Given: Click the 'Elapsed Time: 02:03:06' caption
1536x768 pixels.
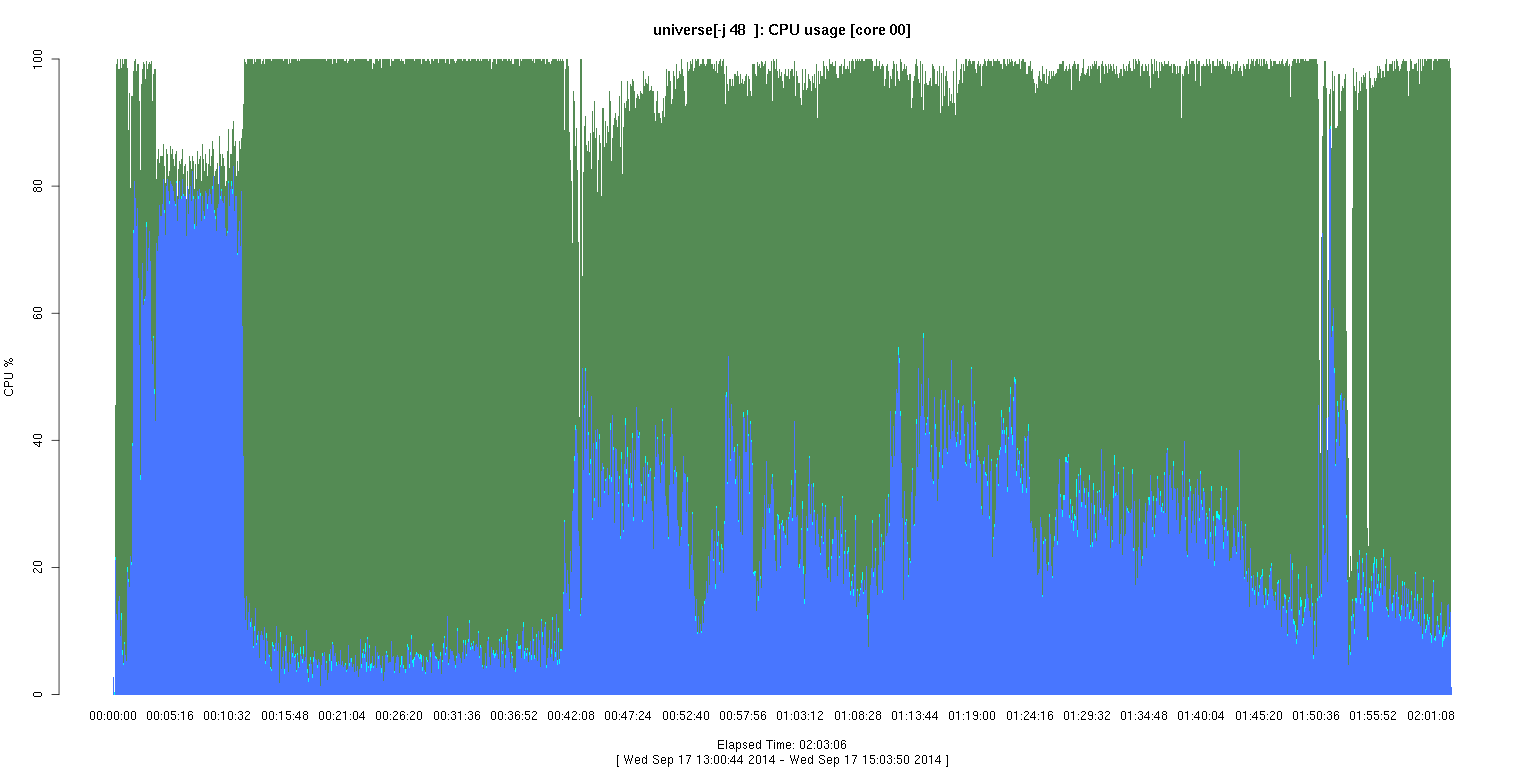Looking at the screenshot, I should pyautogui.click(x=782, y=745).
